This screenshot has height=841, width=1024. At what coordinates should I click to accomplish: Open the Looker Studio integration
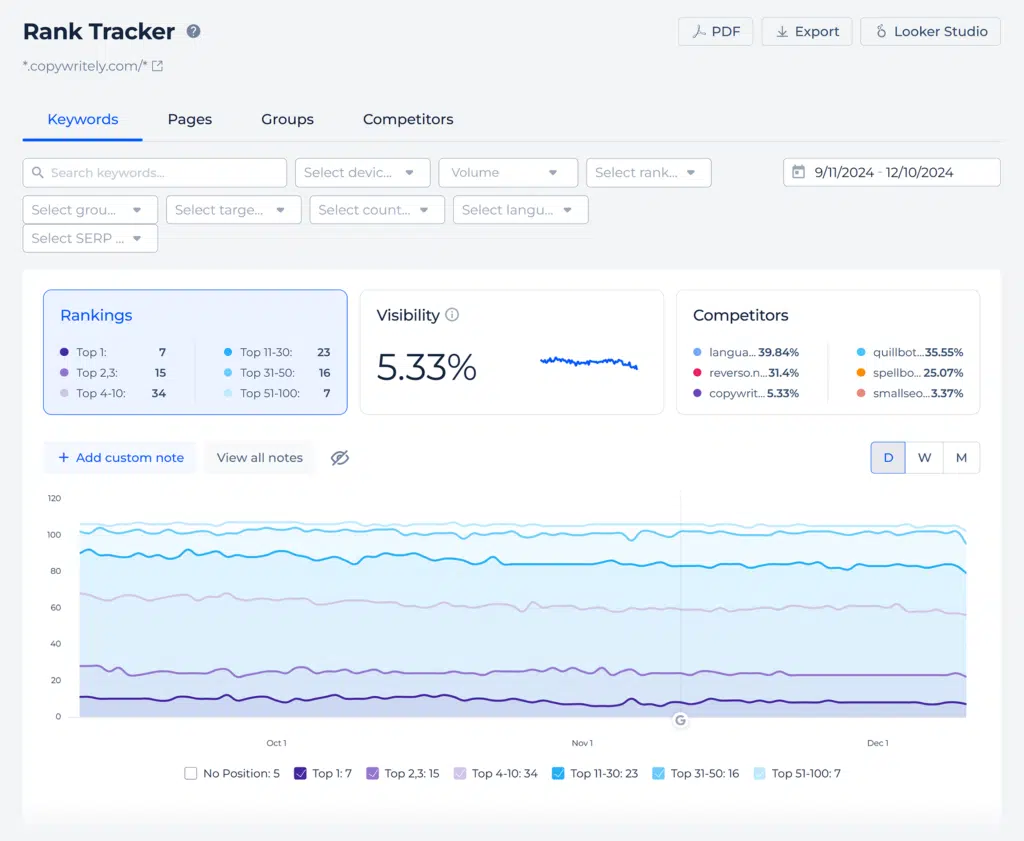pos(930,31)
